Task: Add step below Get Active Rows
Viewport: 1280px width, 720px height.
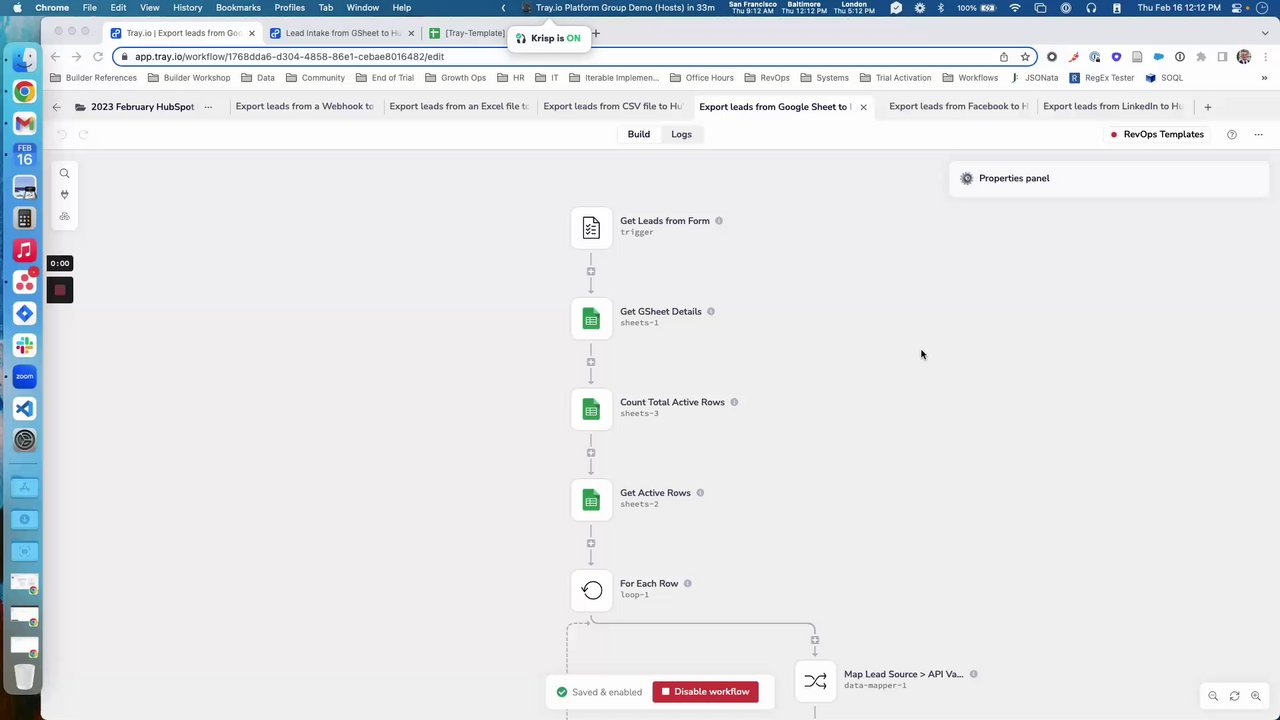Action: coord(591,544)
